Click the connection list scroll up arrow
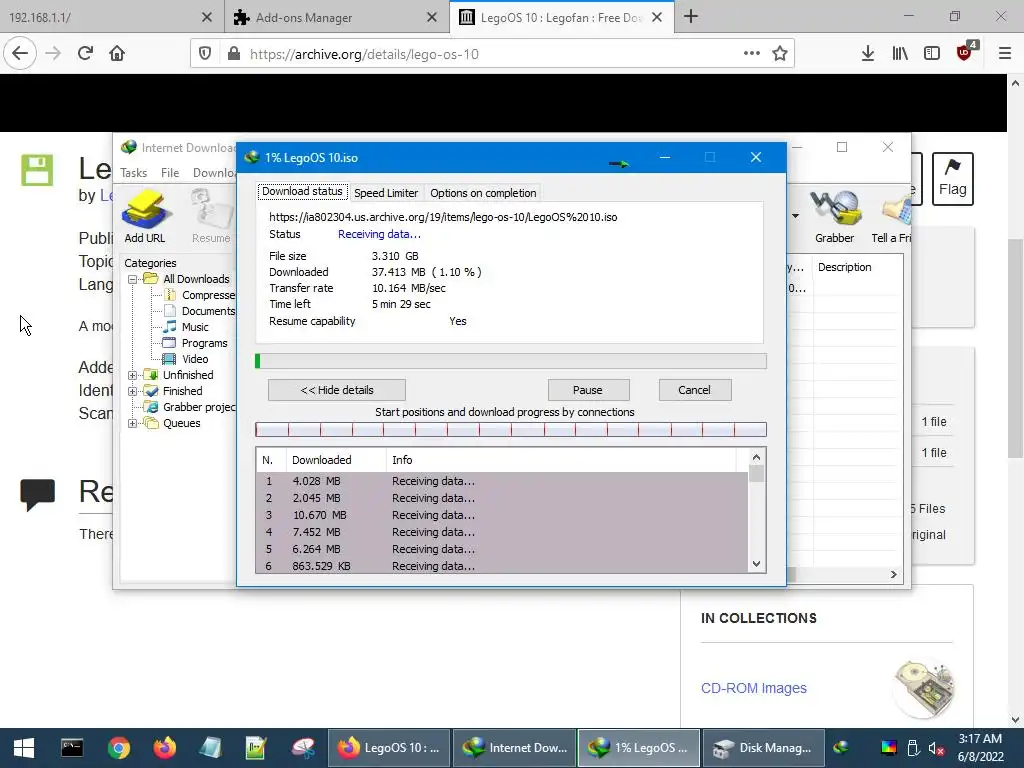The width and height of the screenshot is (1024, 768). pyautogui.click(x=756, y=457)
